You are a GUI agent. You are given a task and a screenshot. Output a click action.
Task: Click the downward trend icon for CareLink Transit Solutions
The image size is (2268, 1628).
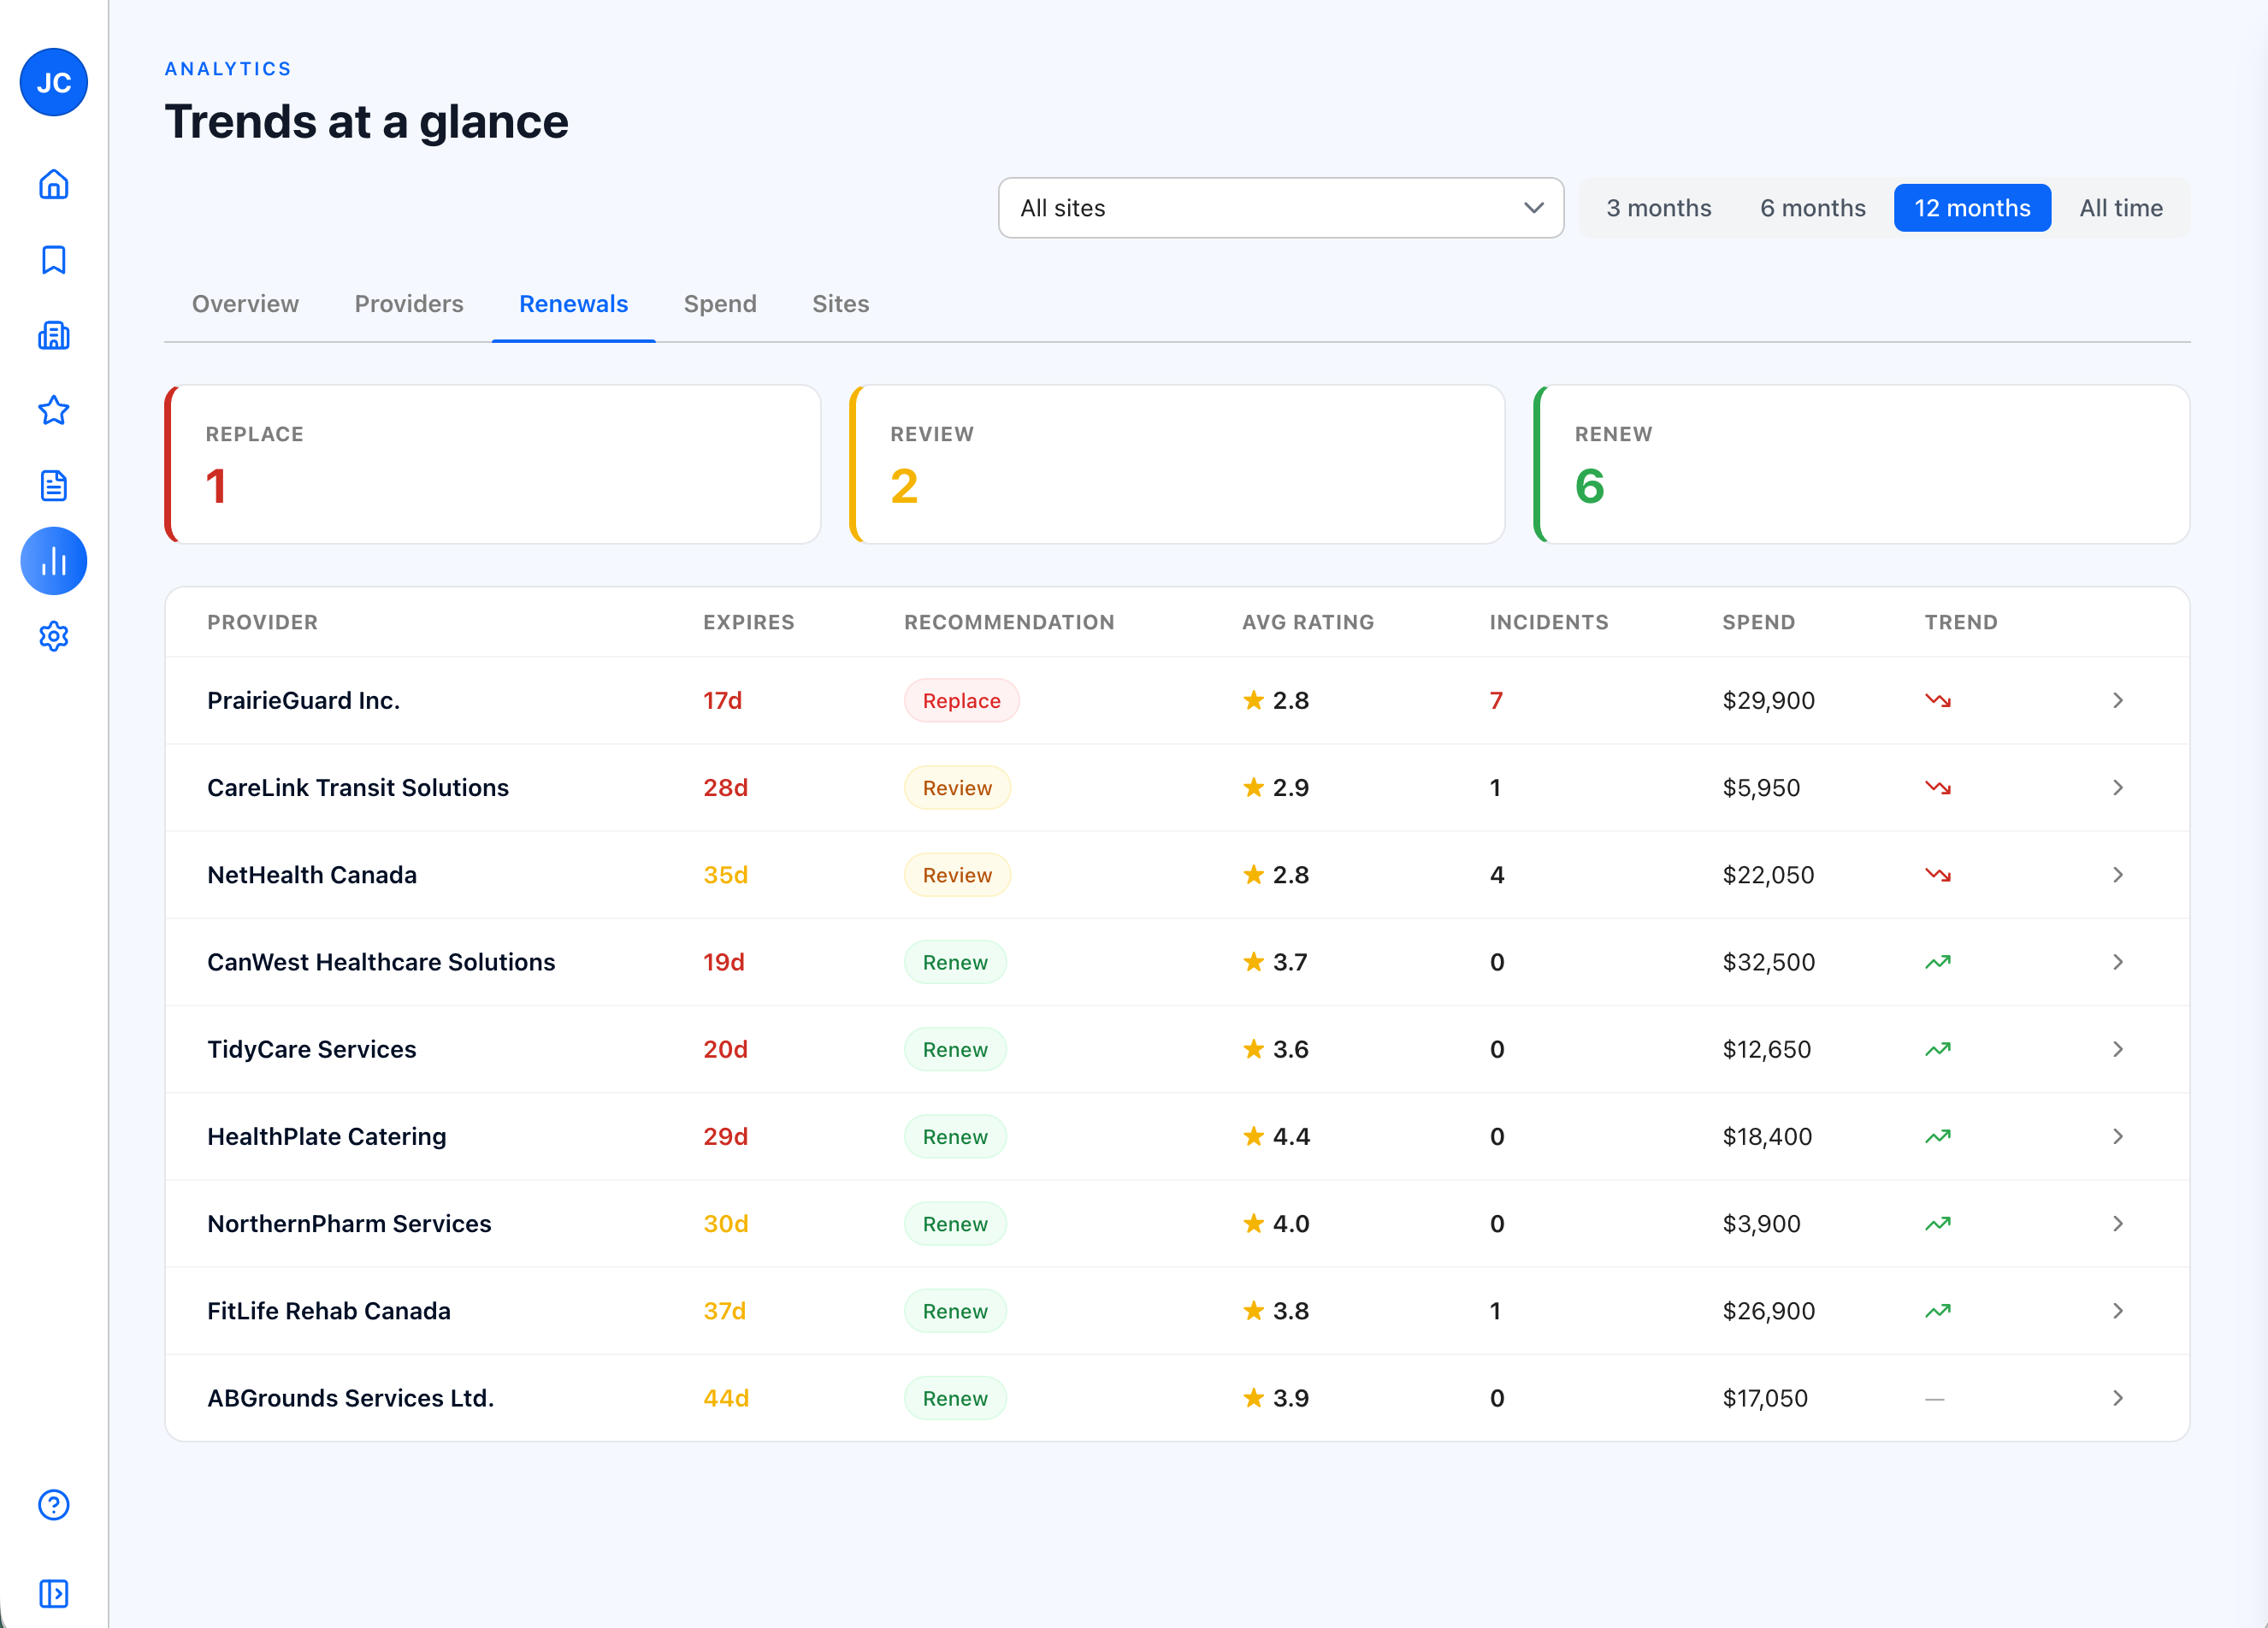click(1938, 788)
